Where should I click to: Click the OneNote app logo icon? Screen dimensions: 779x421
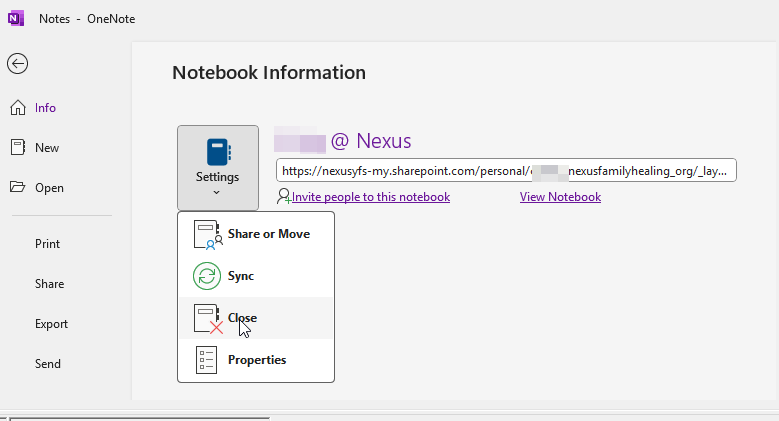coord(16,19)
